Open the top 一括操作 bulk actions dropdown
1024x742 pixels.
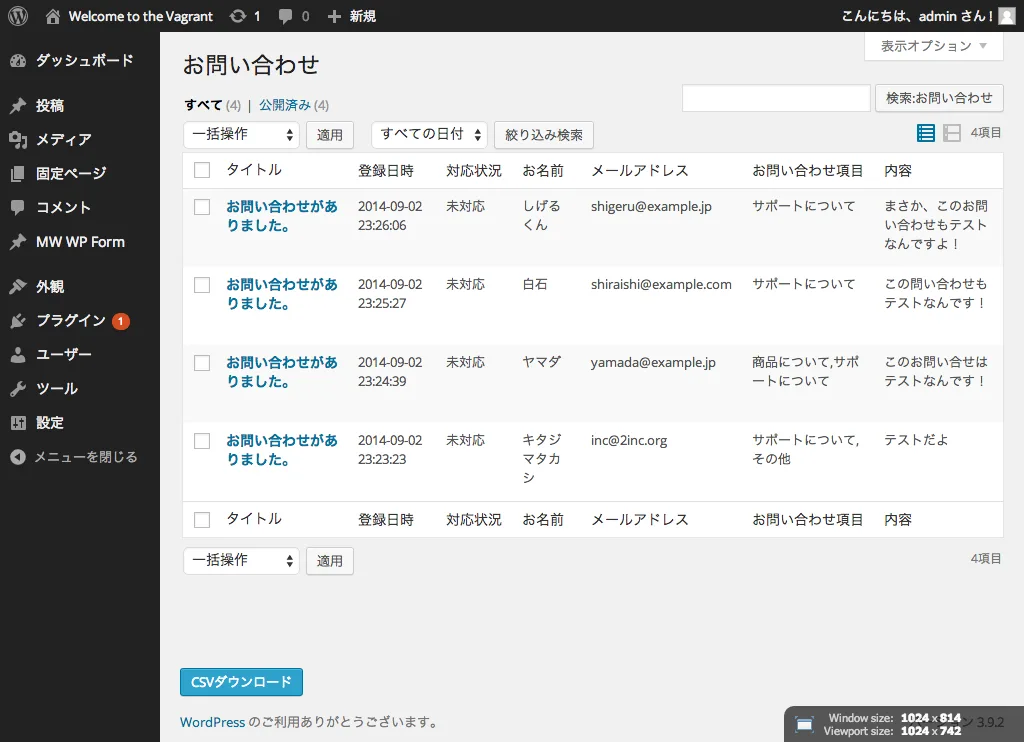[x=241, y=135]
